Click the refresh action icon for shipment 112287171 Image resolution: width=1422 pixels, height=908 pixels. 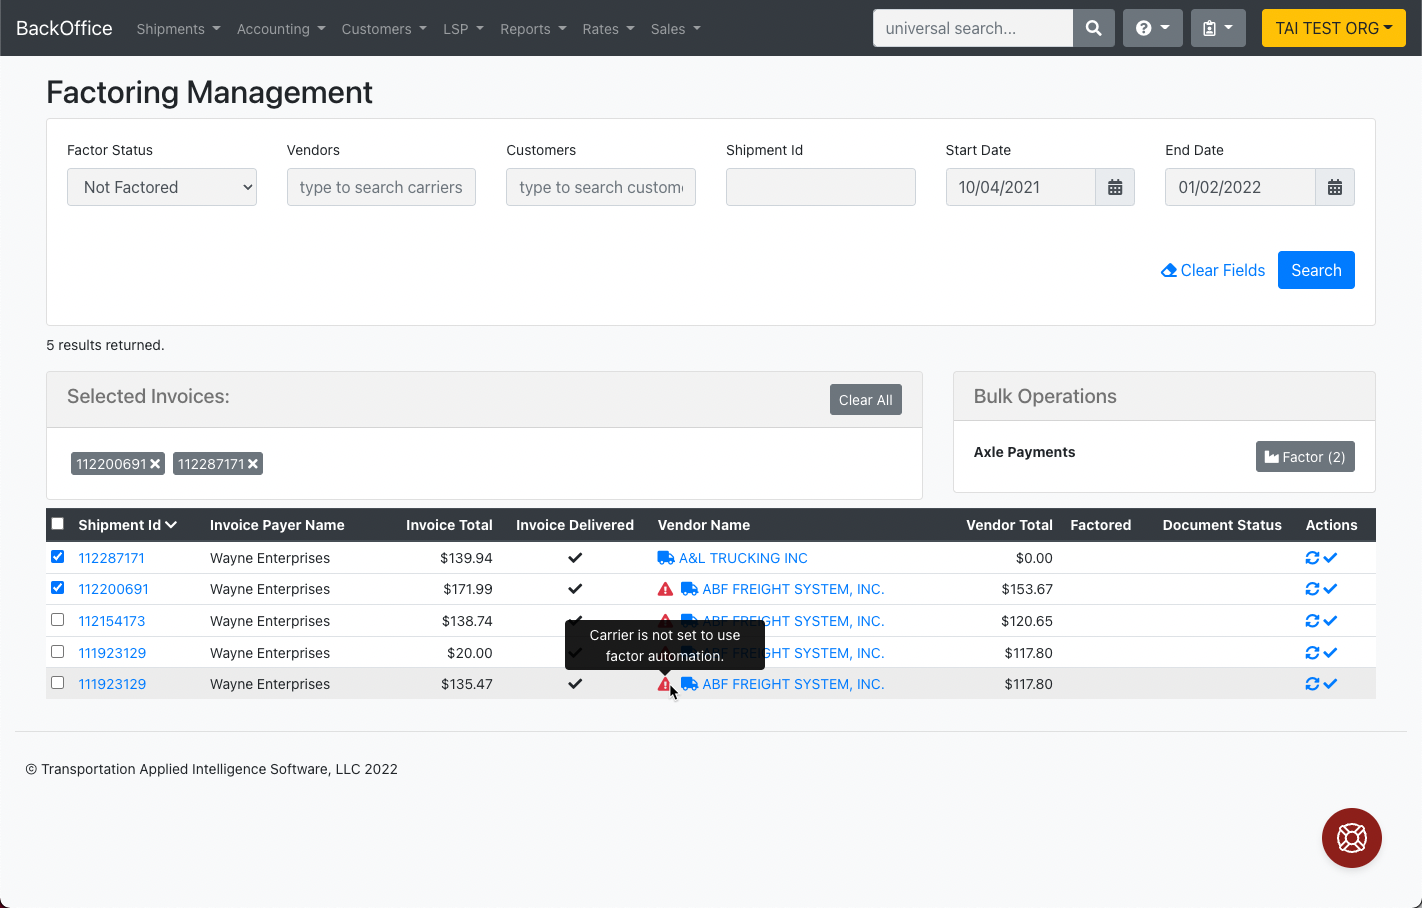pyautogui.click(x=1310, y=557)
